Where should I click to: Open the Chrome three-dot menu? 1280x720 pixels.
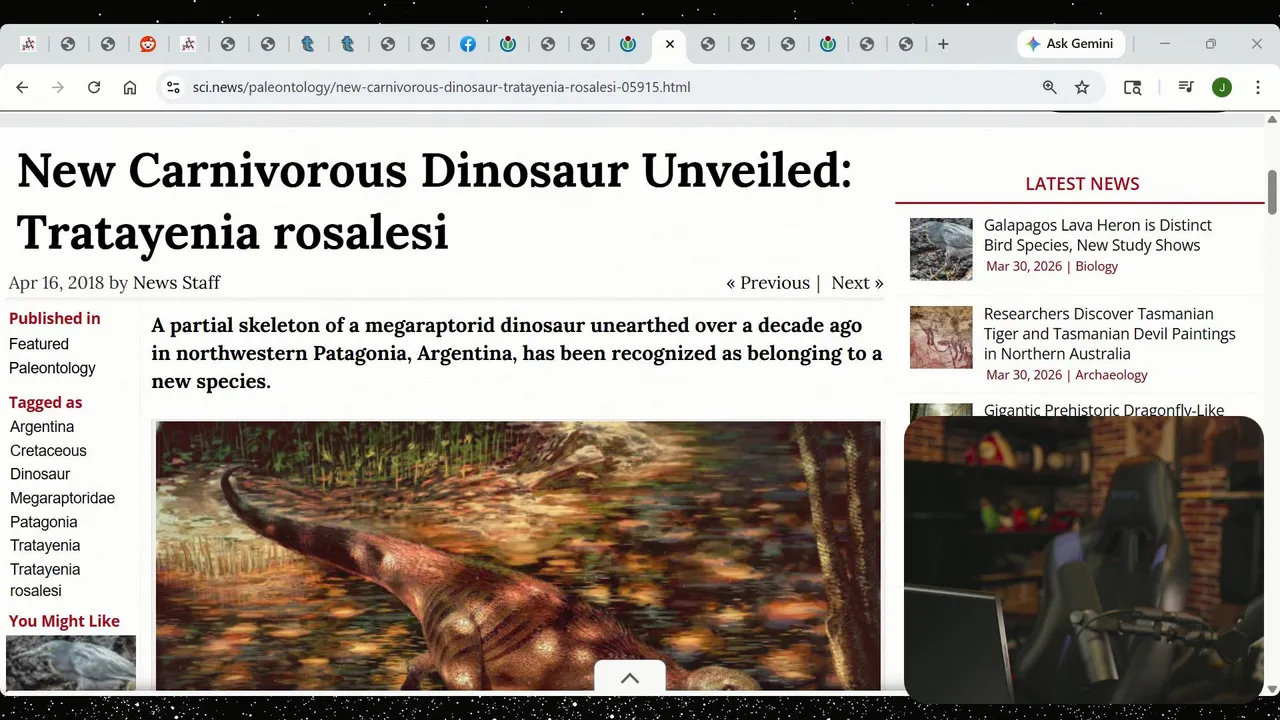point(1258,87)
